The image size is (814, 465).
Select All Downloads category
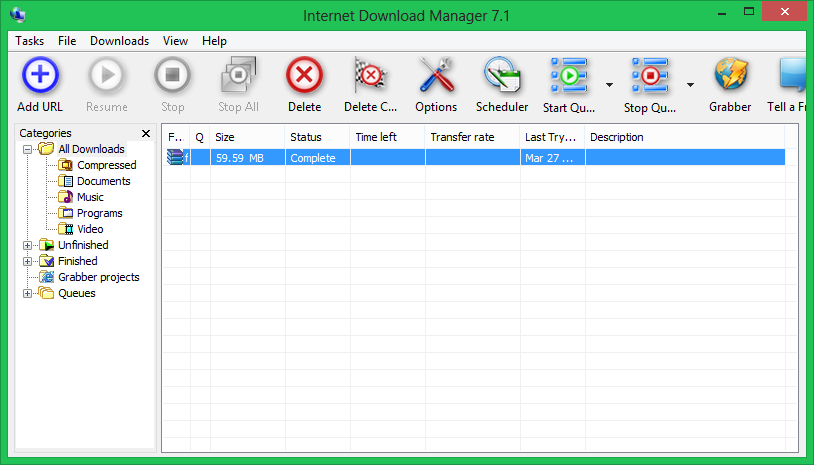91,149
